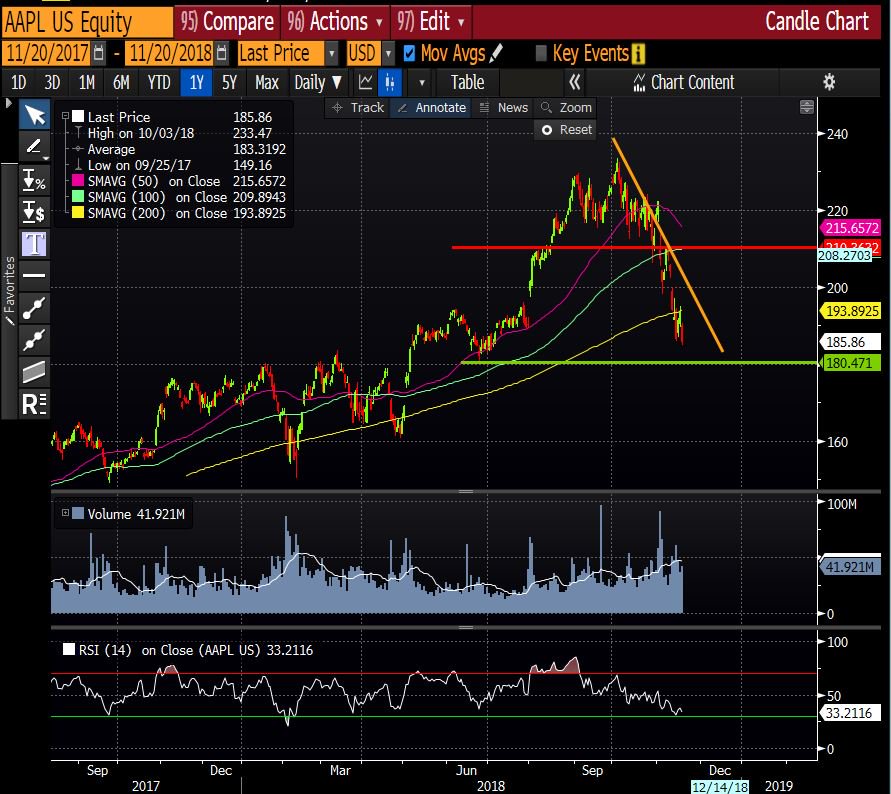Open Daily periodicity dropdown

[x=318, y=83]
